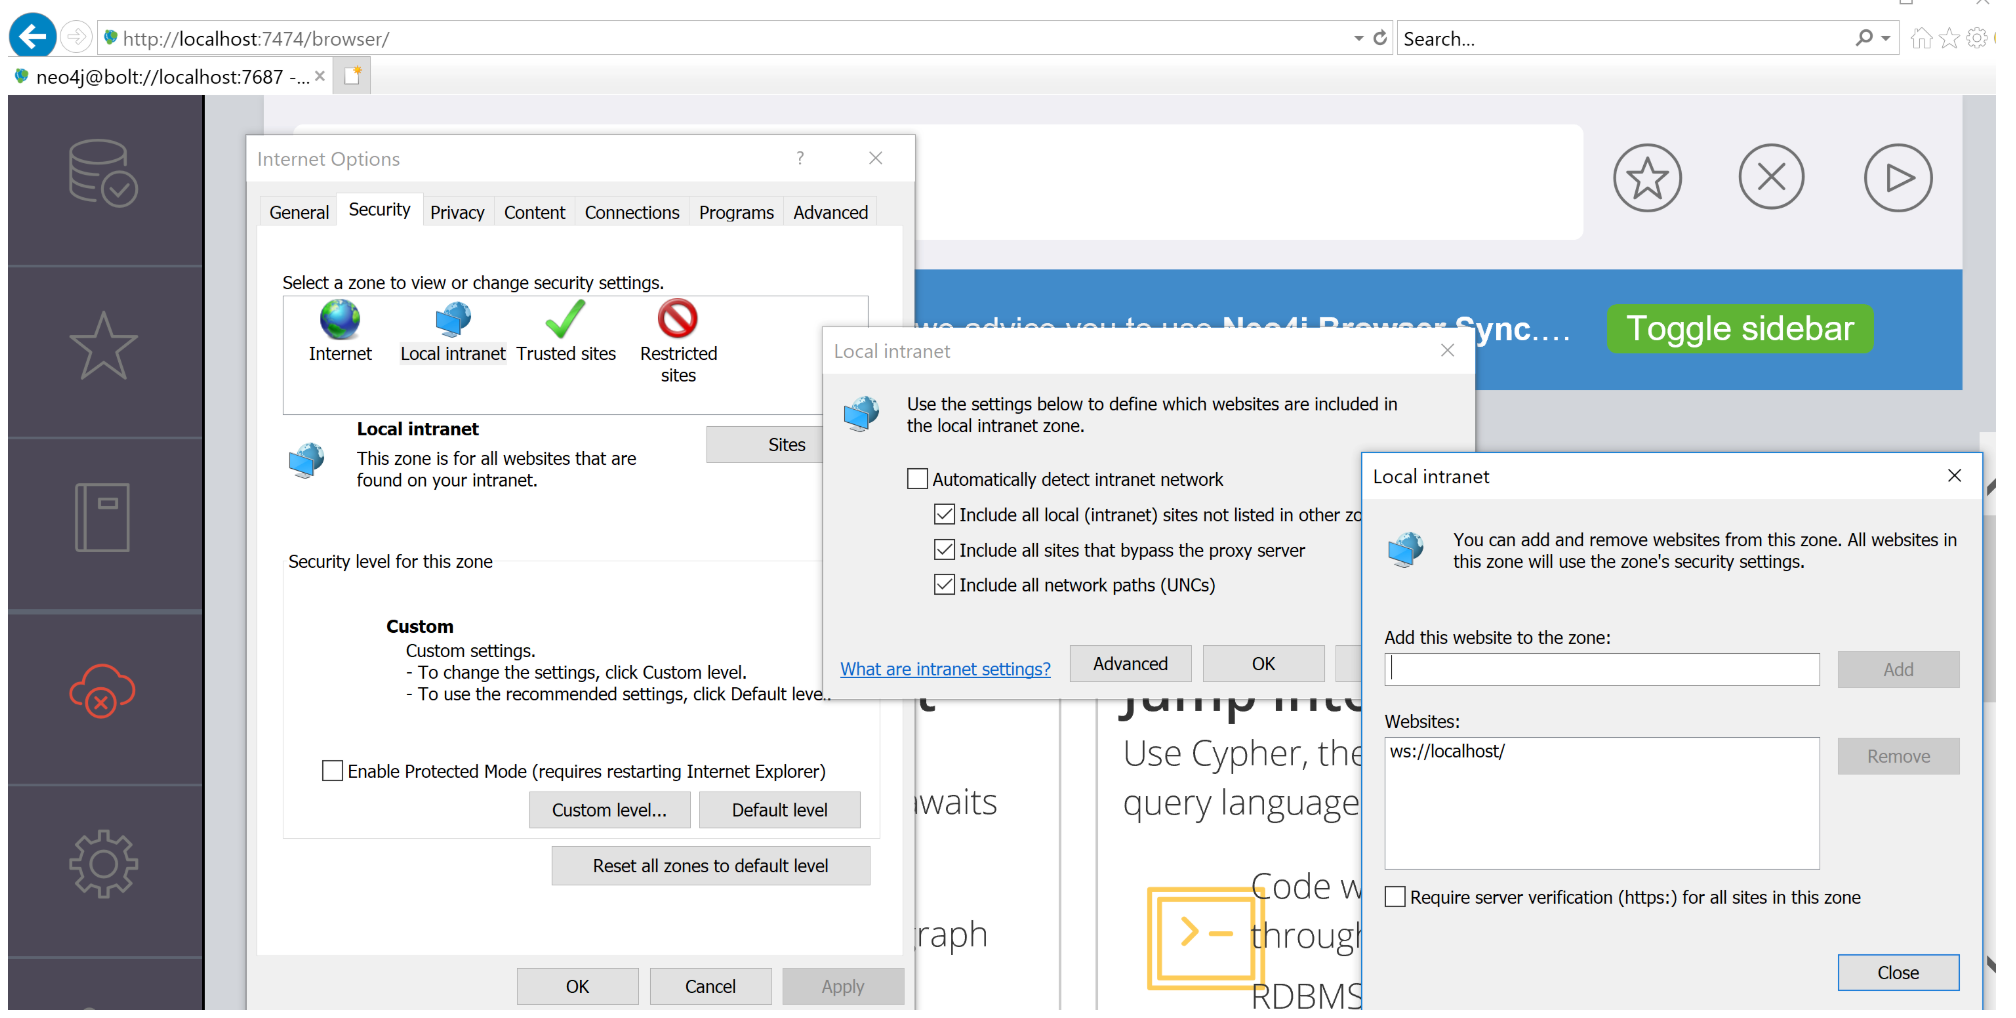This screenshot has height=1018, width=2016.
Task: Click Reset all zones to default level
Action: [710, 866]
